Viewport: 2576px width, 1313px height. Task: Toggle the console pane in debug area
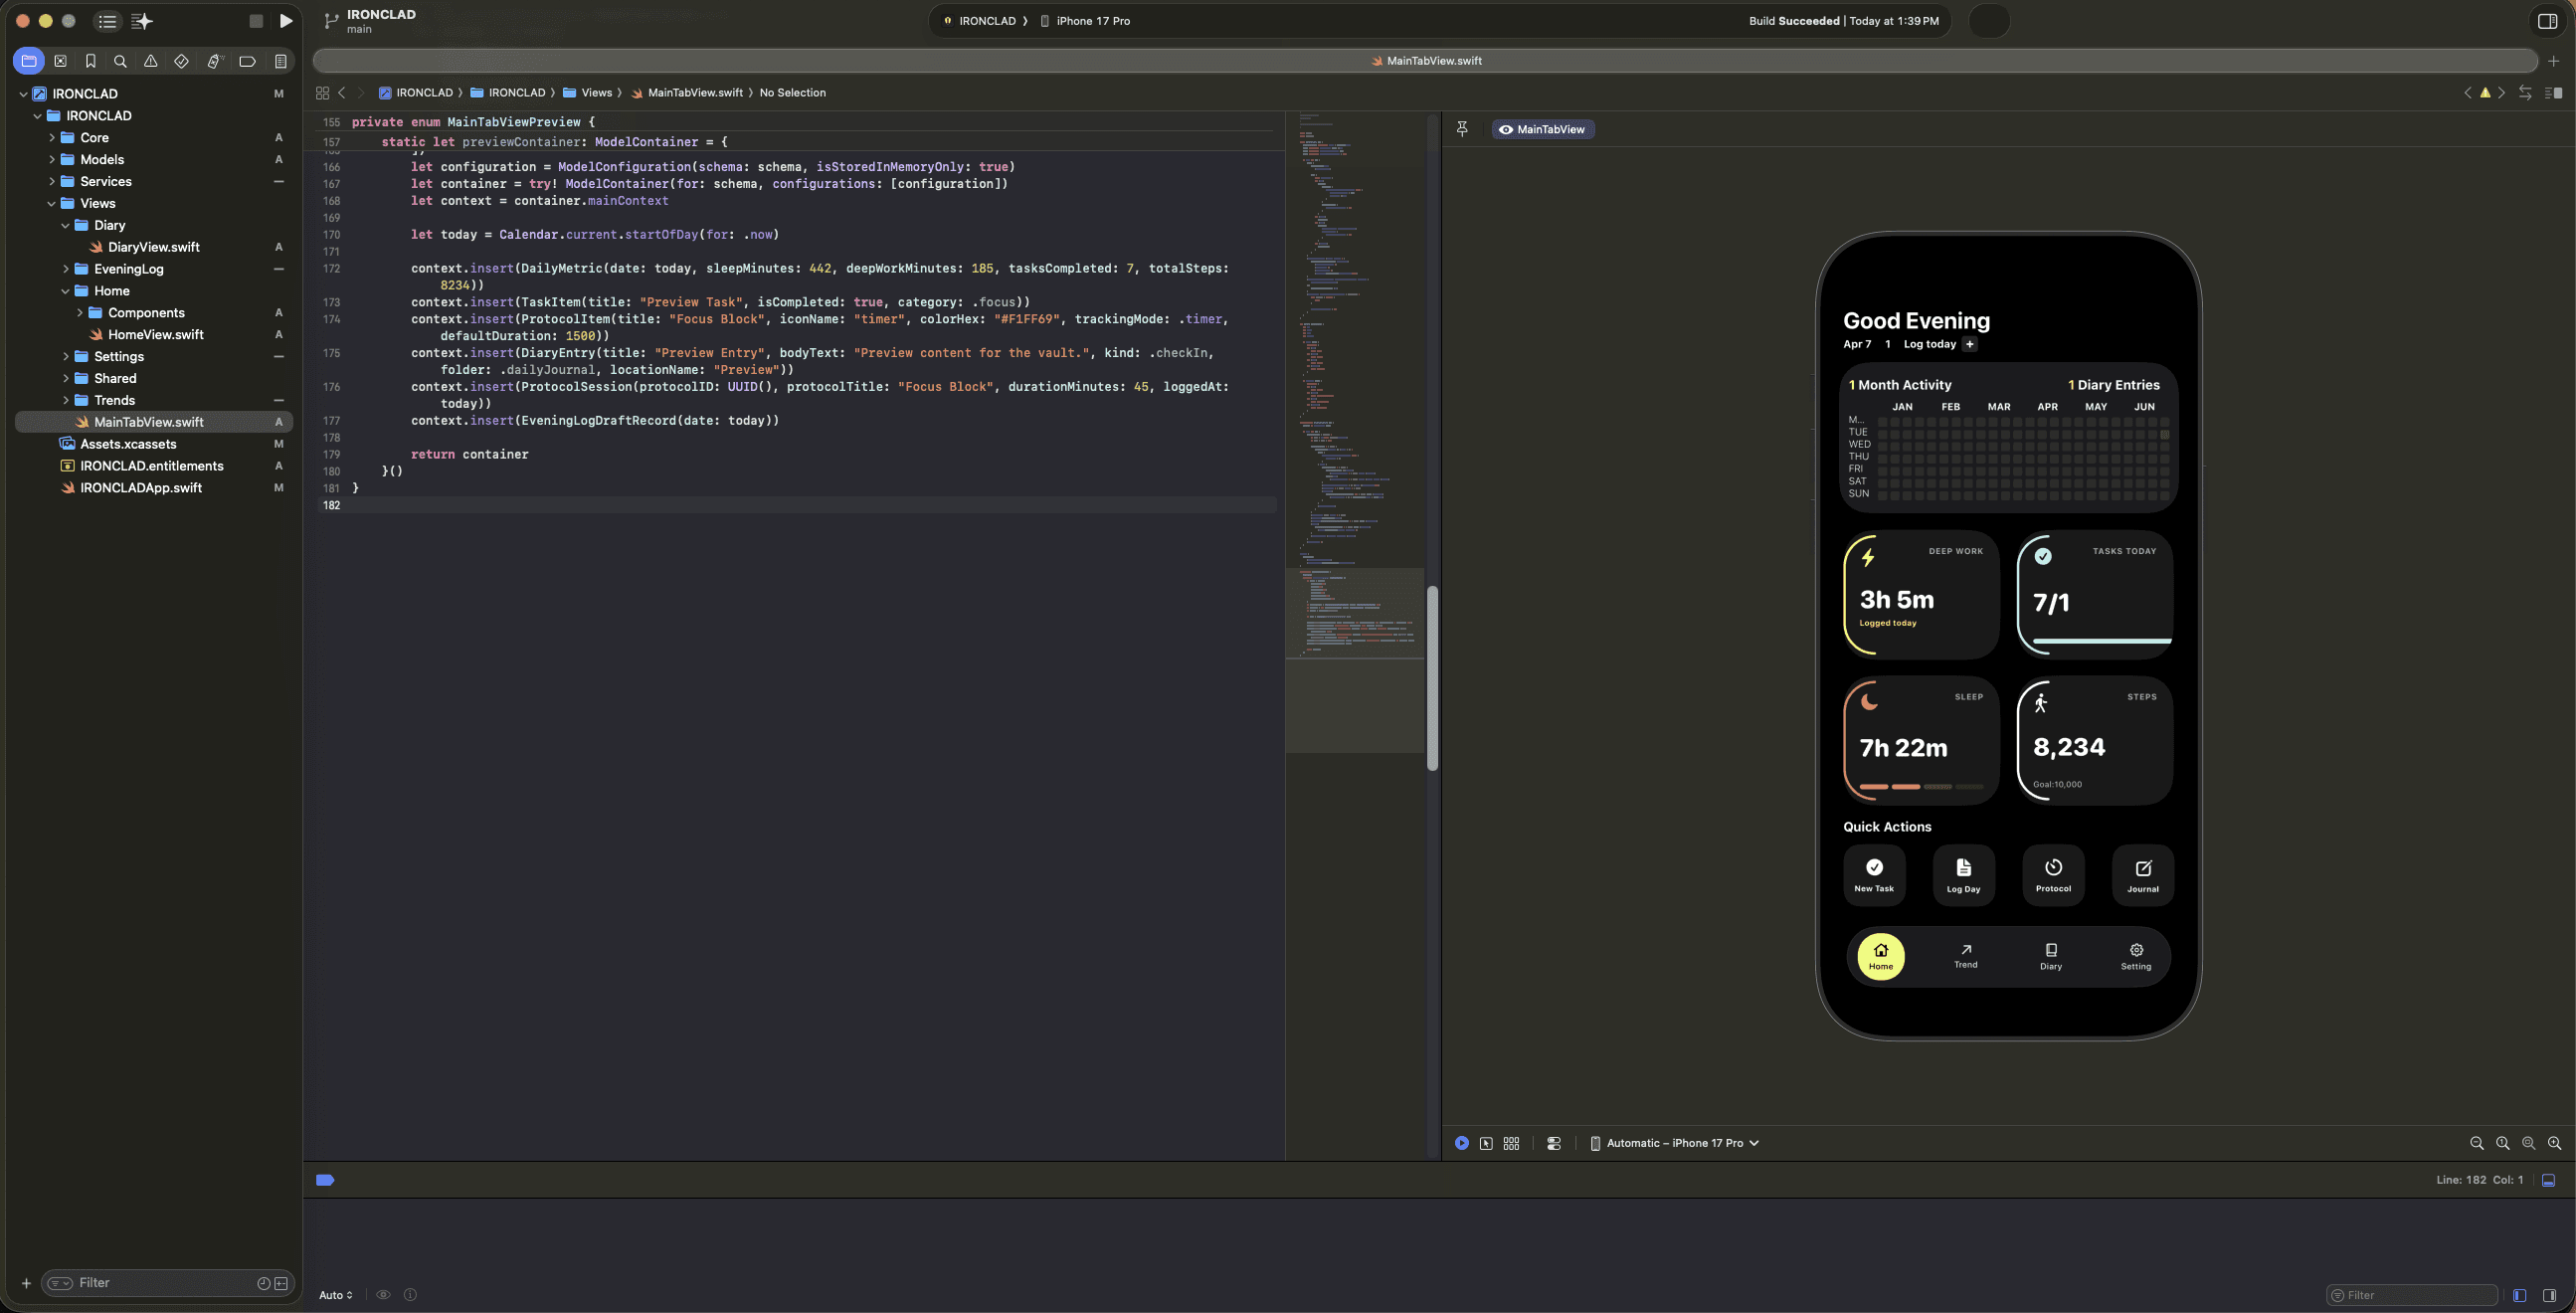click(2550, 1295)
